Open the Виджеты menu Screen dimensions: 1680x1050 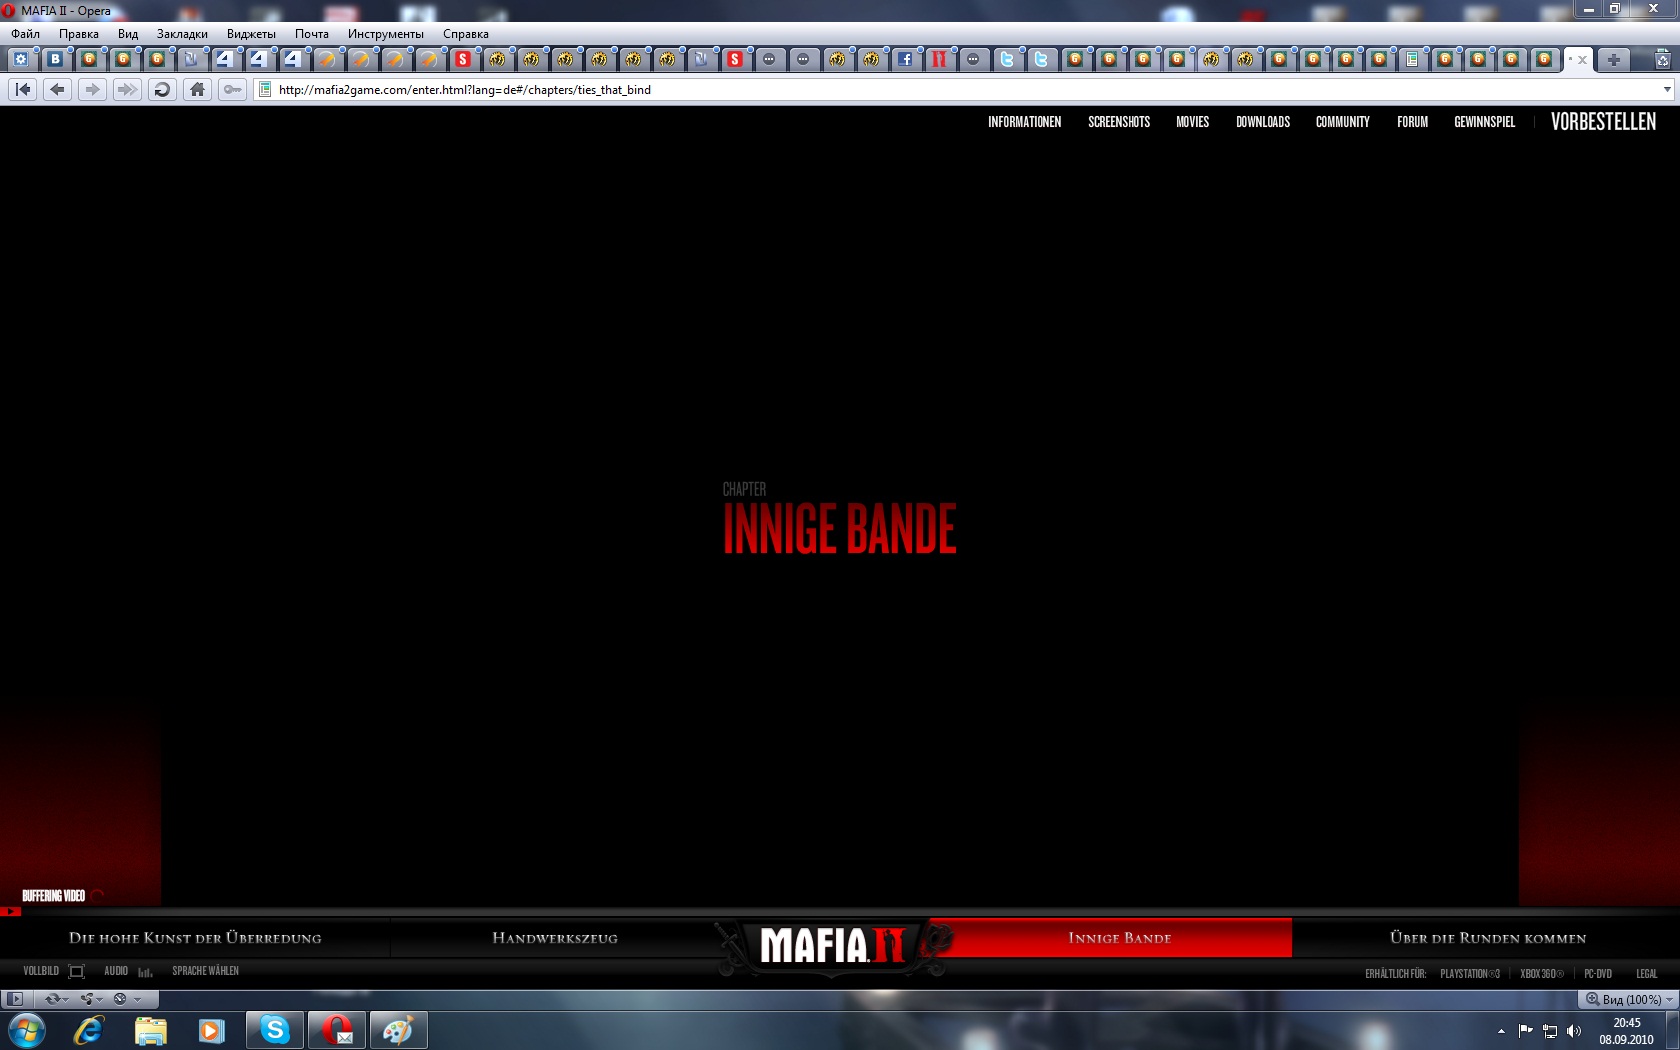(251, 34)
